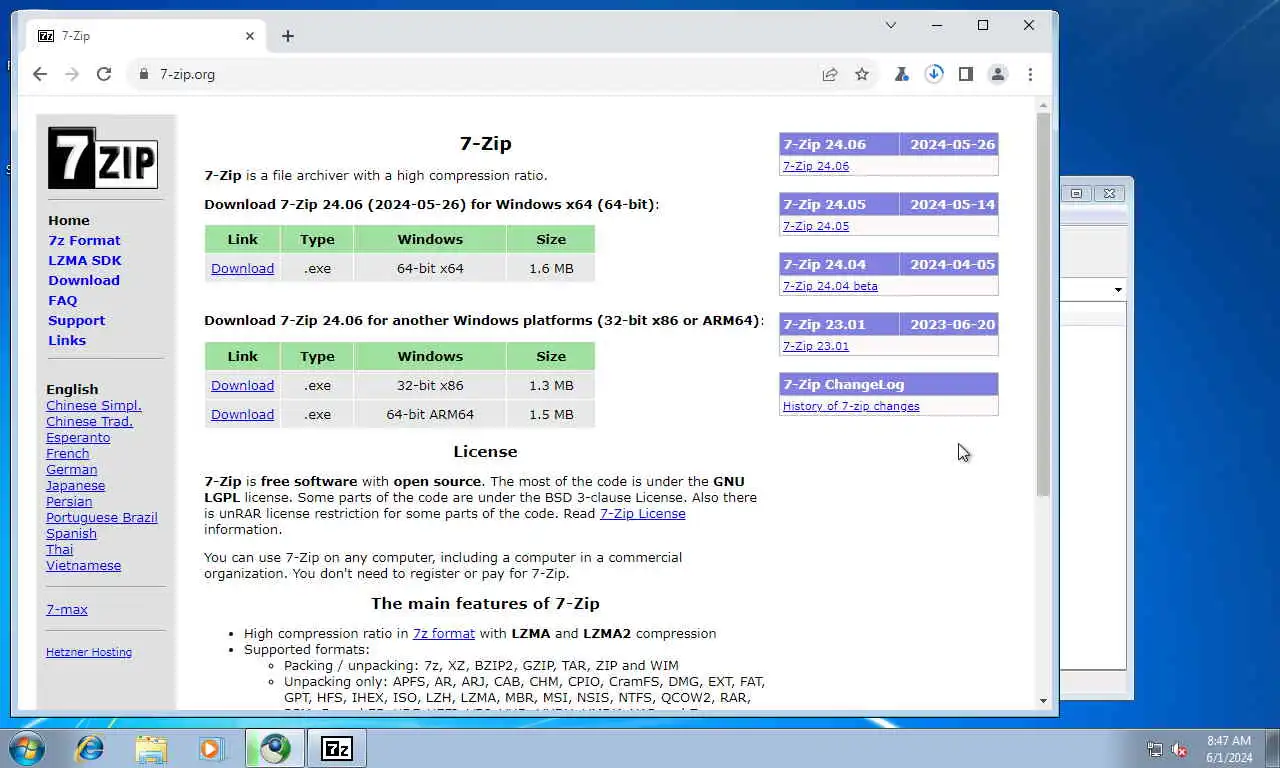View site info padlock icon
The image size is (1280, 768).
[x=144, y=74]
